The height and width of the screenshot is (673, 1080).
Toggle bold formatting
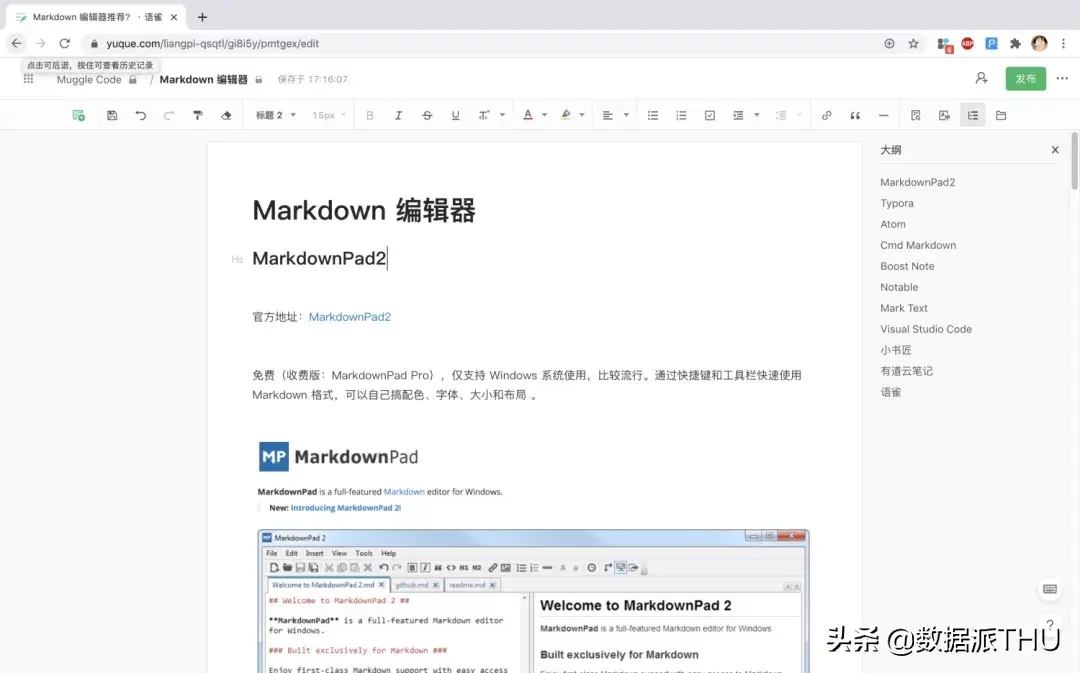point(370,115)
